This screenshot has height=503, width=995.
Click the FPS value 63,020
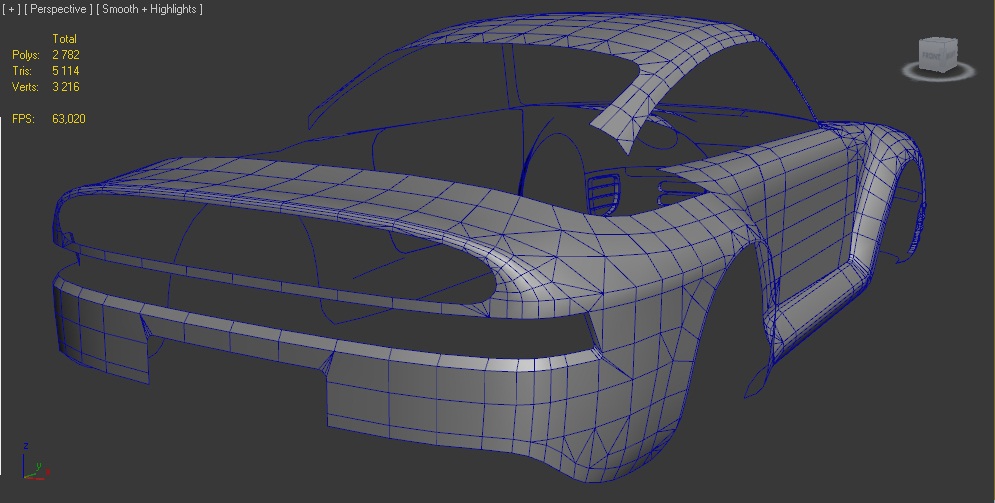[69, 119]
